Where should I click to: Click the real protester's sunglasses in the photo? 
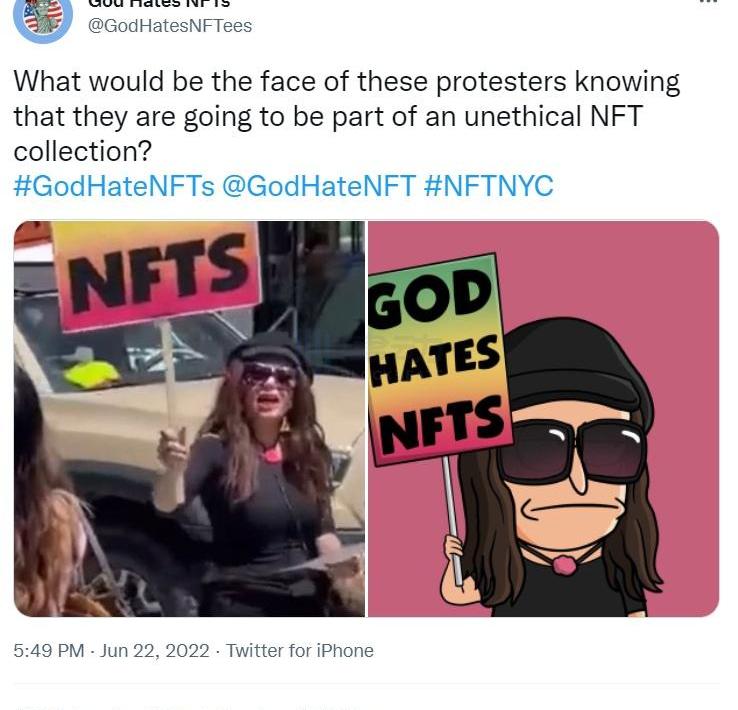point(268,374)
